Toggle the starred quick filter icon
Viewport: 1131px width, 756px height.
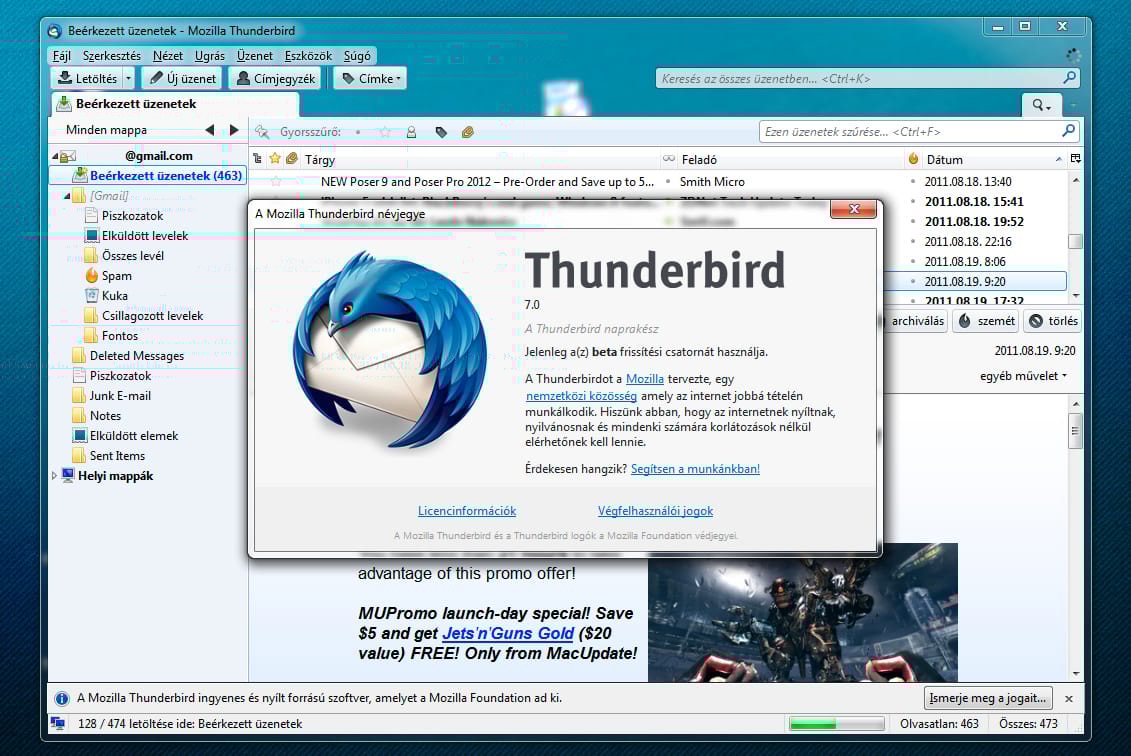coord(384,132)
